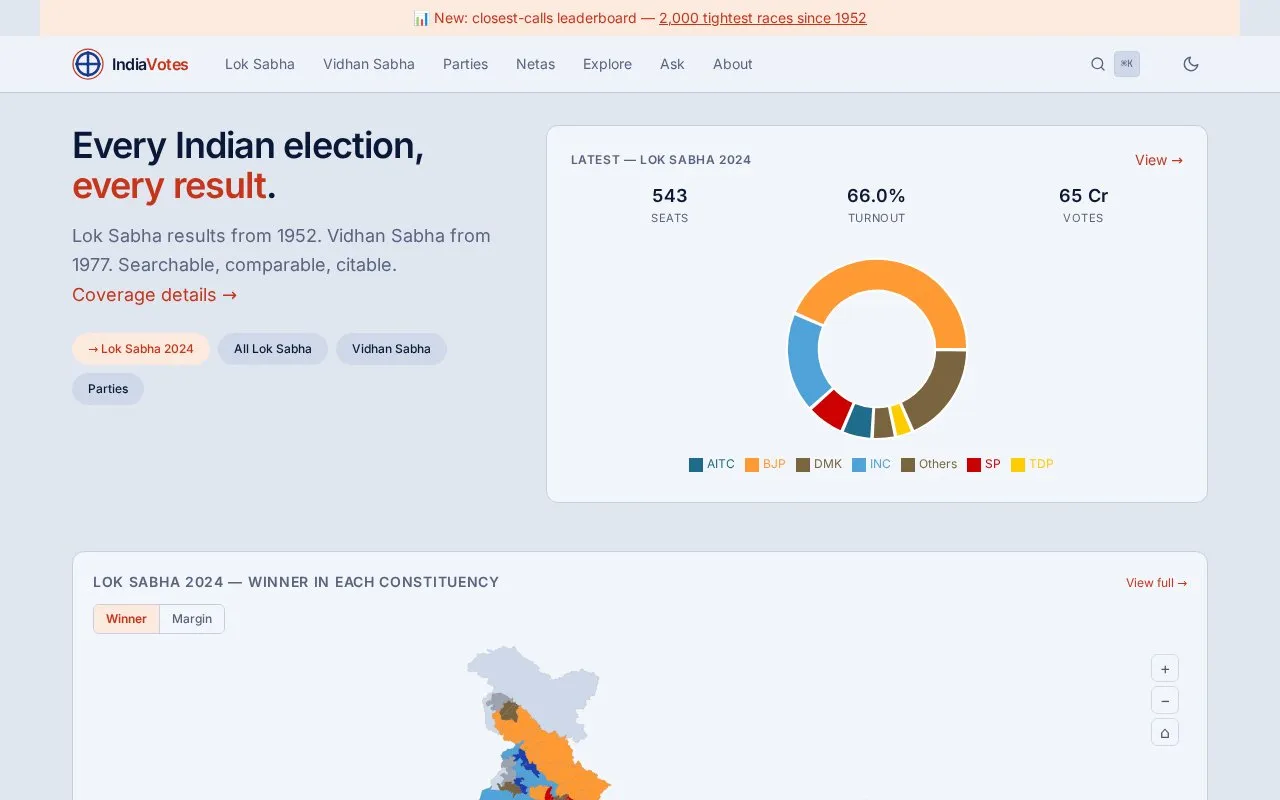Click the bar chart emoji in the banner
The image size is (1280, 800).
[x=421, y=18]
